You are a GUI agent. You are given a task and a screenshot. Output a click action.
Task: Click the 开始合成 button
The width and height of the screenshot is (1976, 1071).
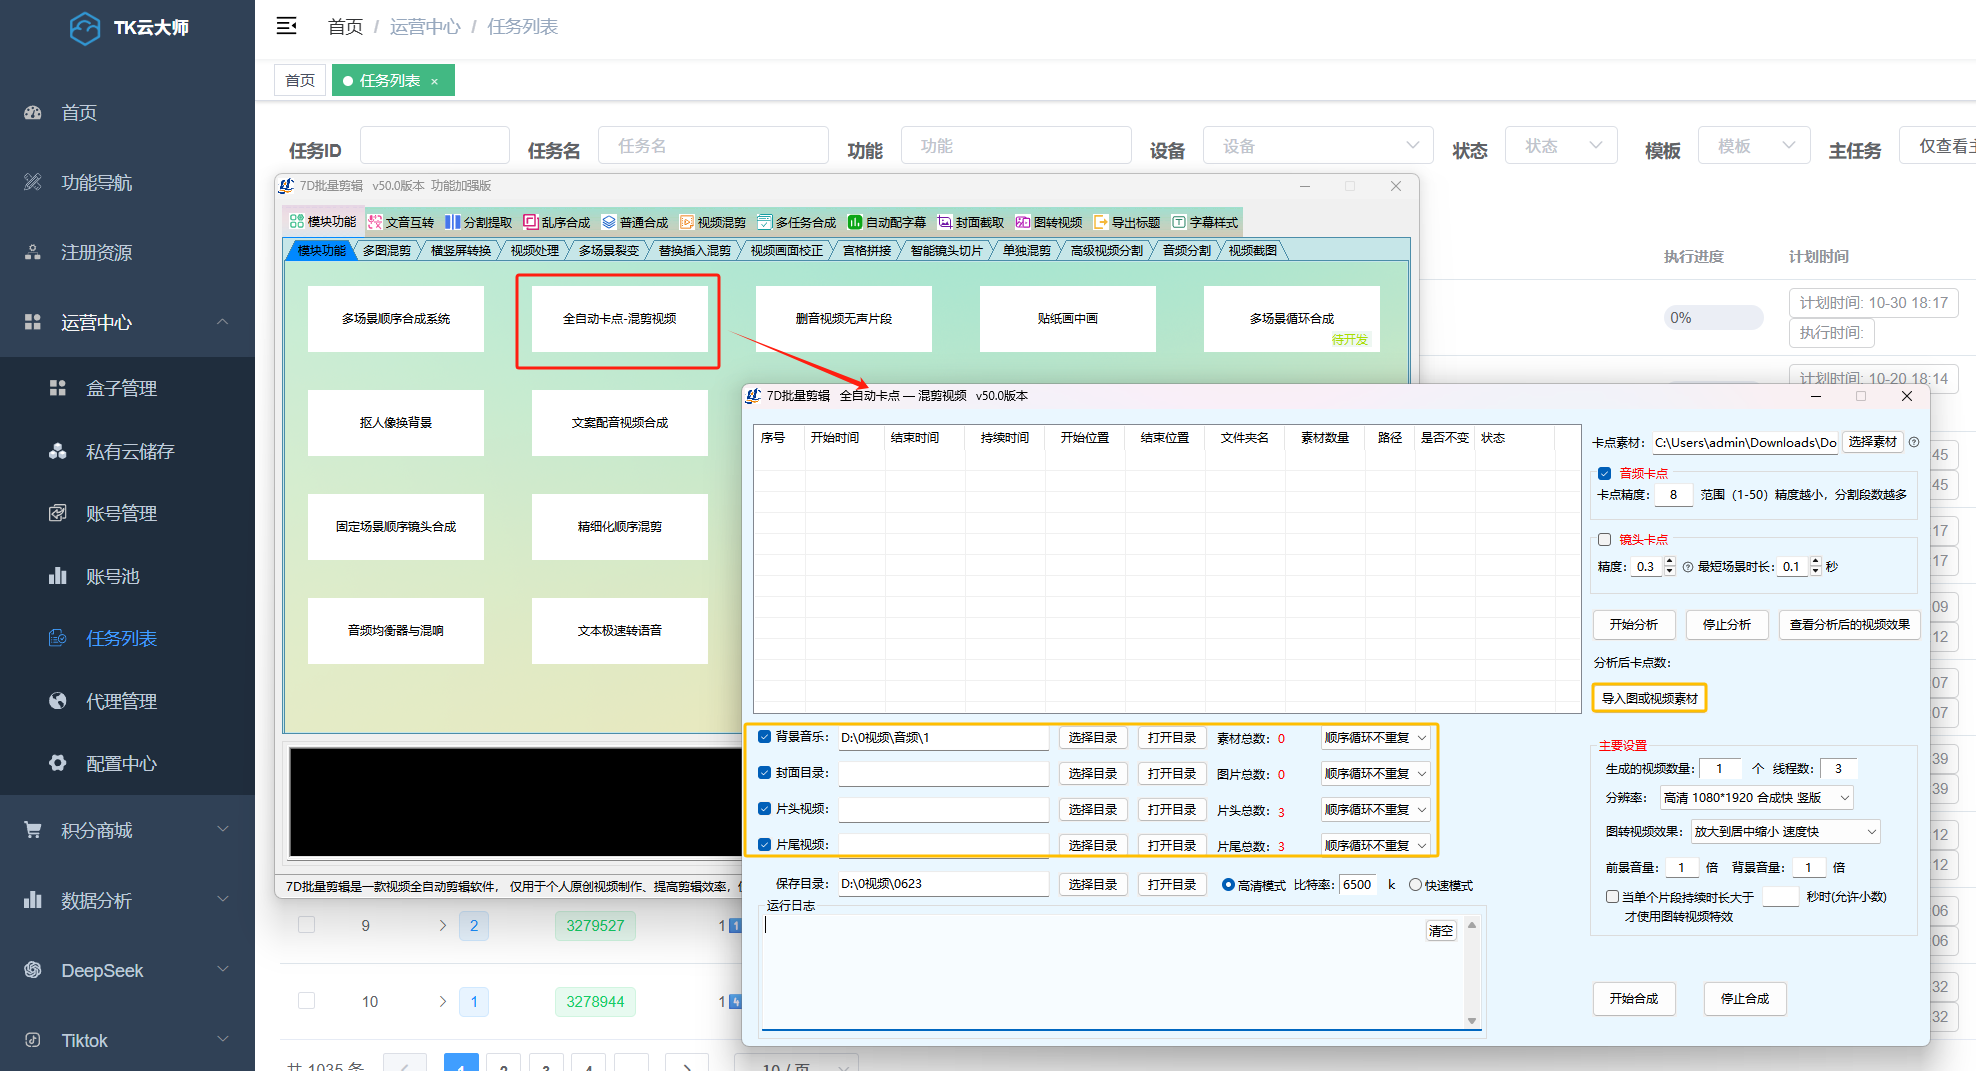(x=1633, y=999)
